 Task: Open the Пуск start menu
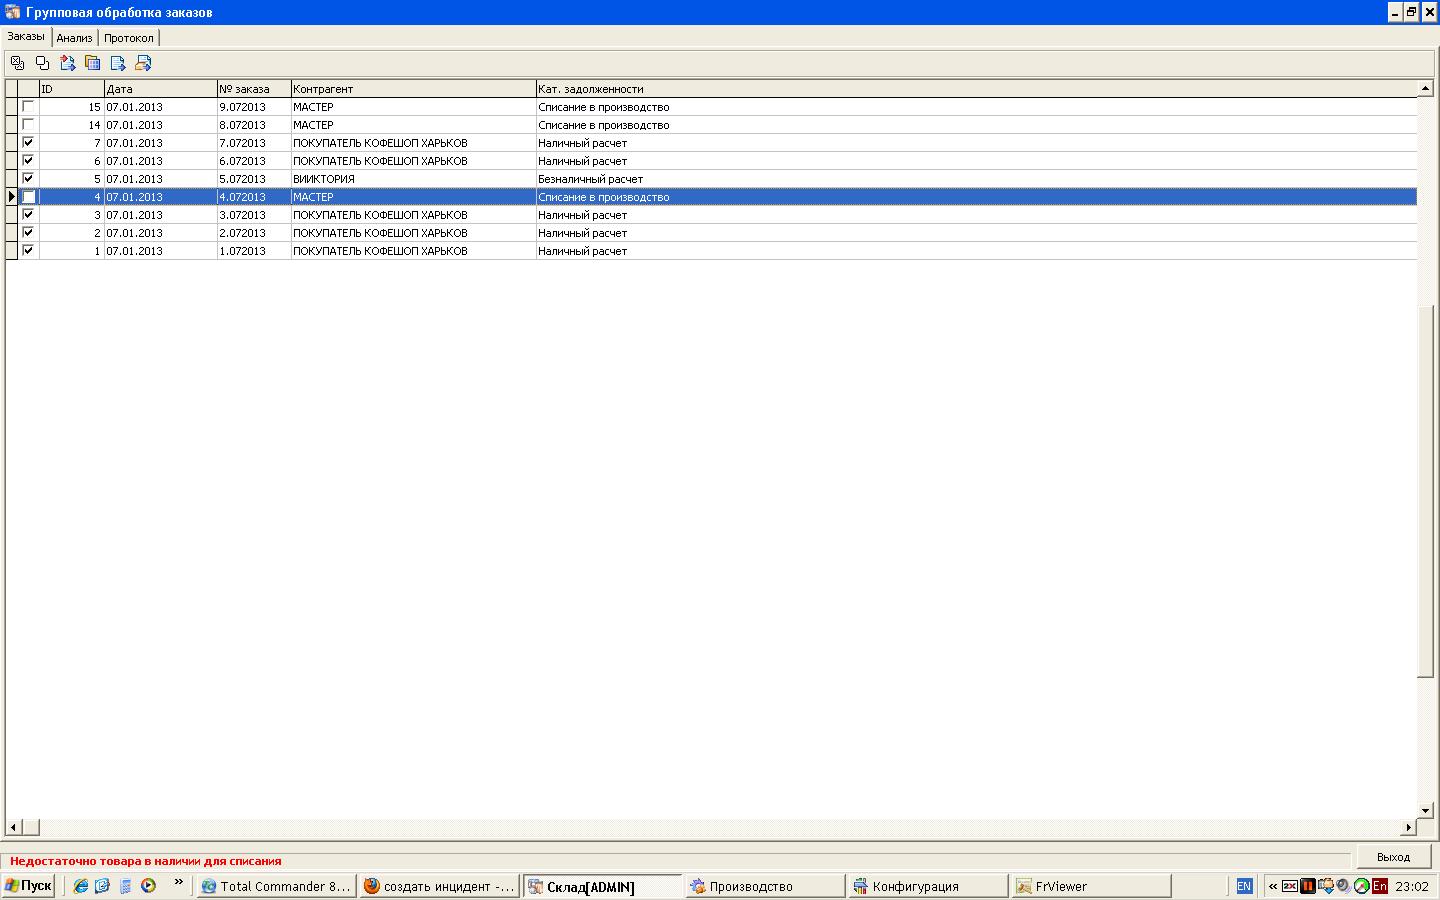tap(29, 886)
